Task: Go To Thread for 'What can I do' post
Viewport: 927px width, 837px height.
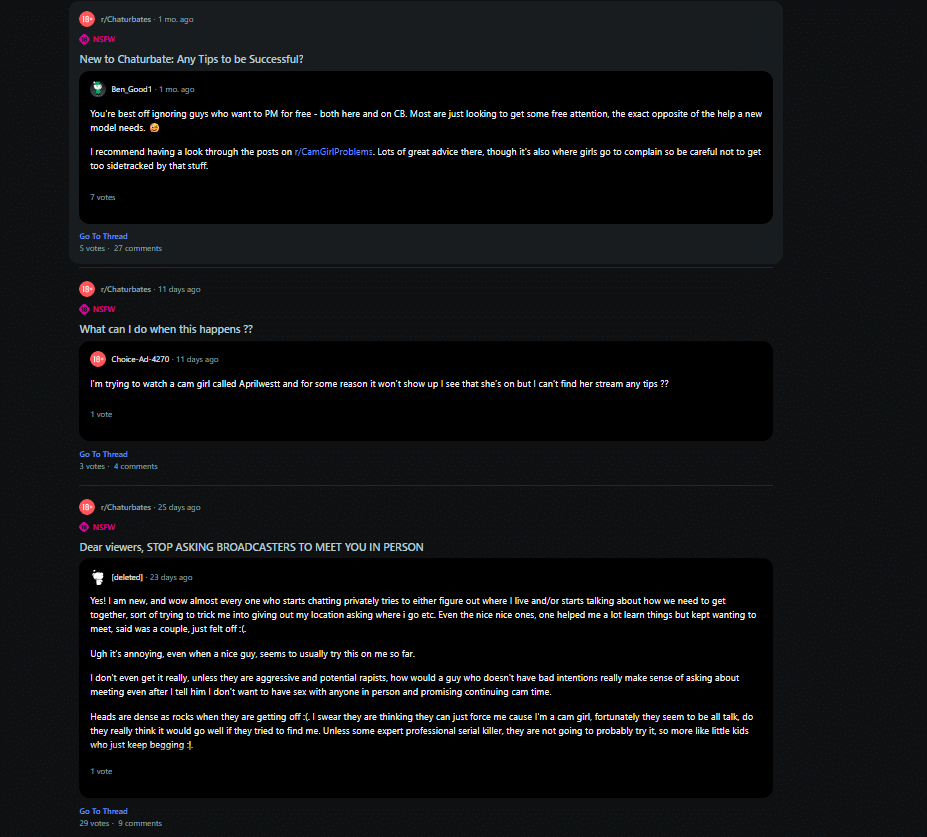Action: point(104,454)
